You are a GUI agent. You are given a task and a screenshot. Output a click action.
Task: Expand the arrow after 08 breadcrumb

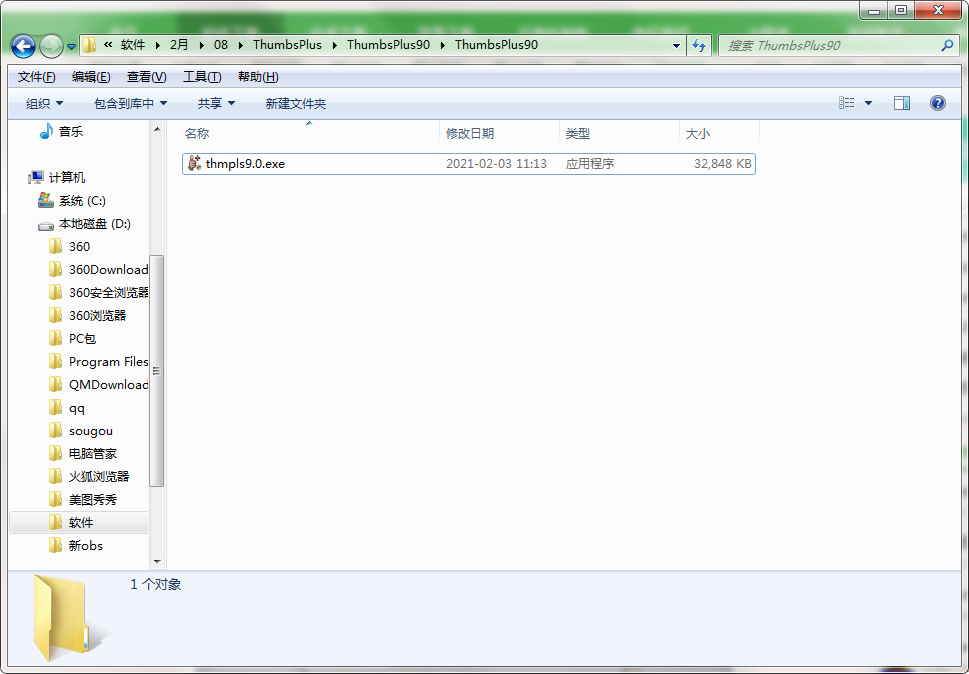click(x=240, y=45)
